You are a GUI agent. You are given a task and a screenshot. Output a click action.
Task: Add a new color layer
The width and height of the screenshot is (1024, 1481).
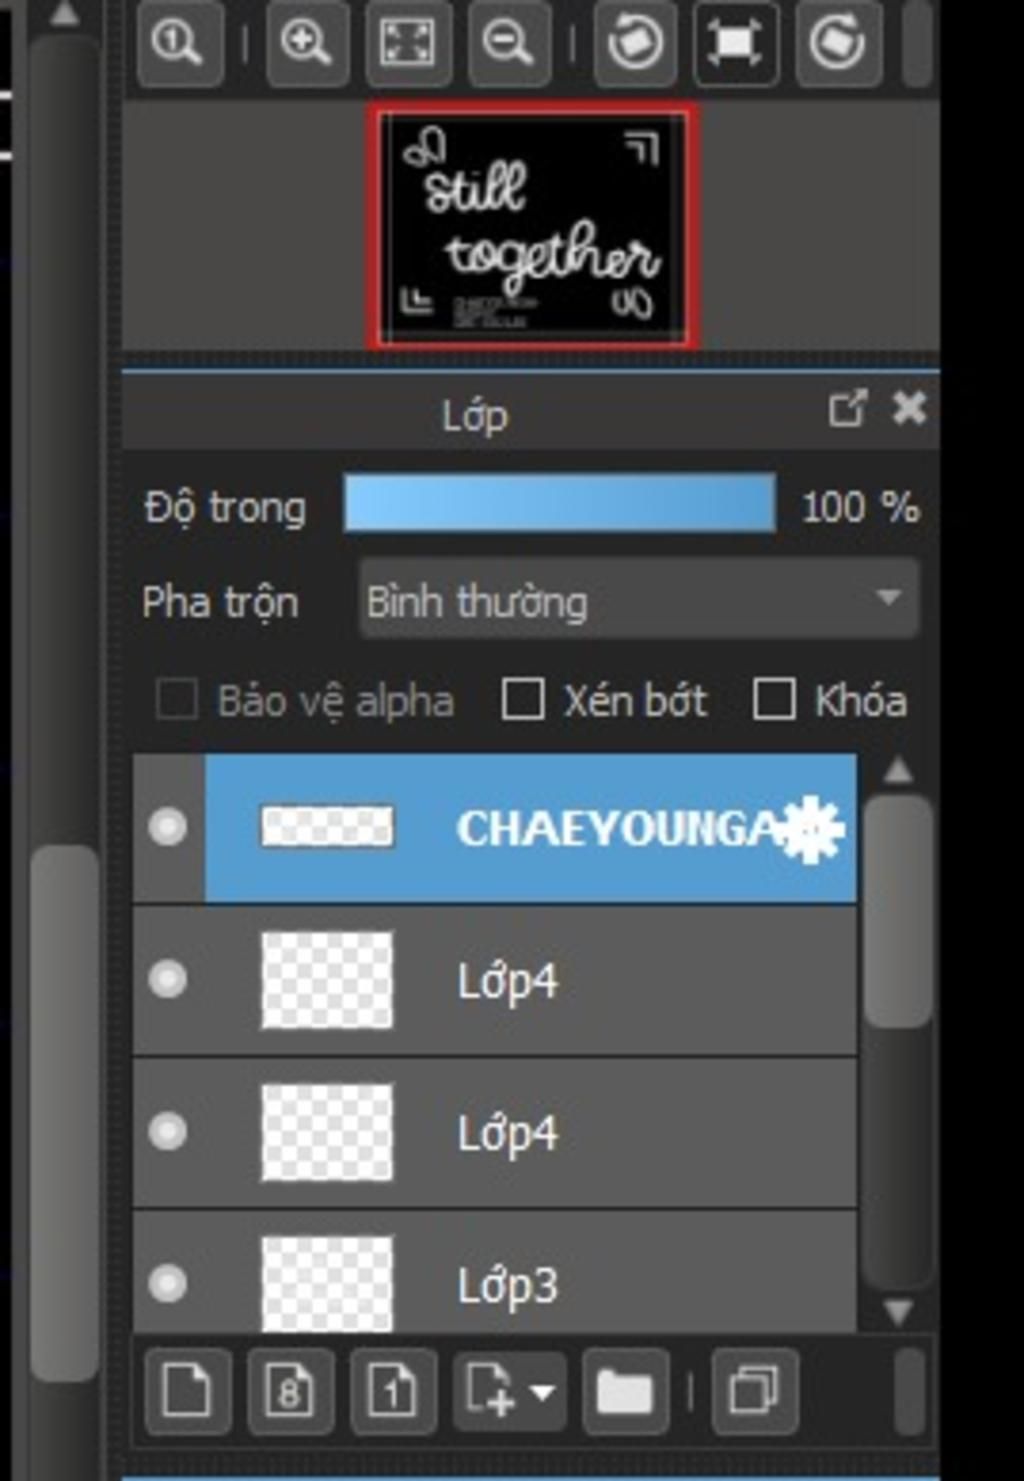pyautogui.click(x=188, y=1391)
